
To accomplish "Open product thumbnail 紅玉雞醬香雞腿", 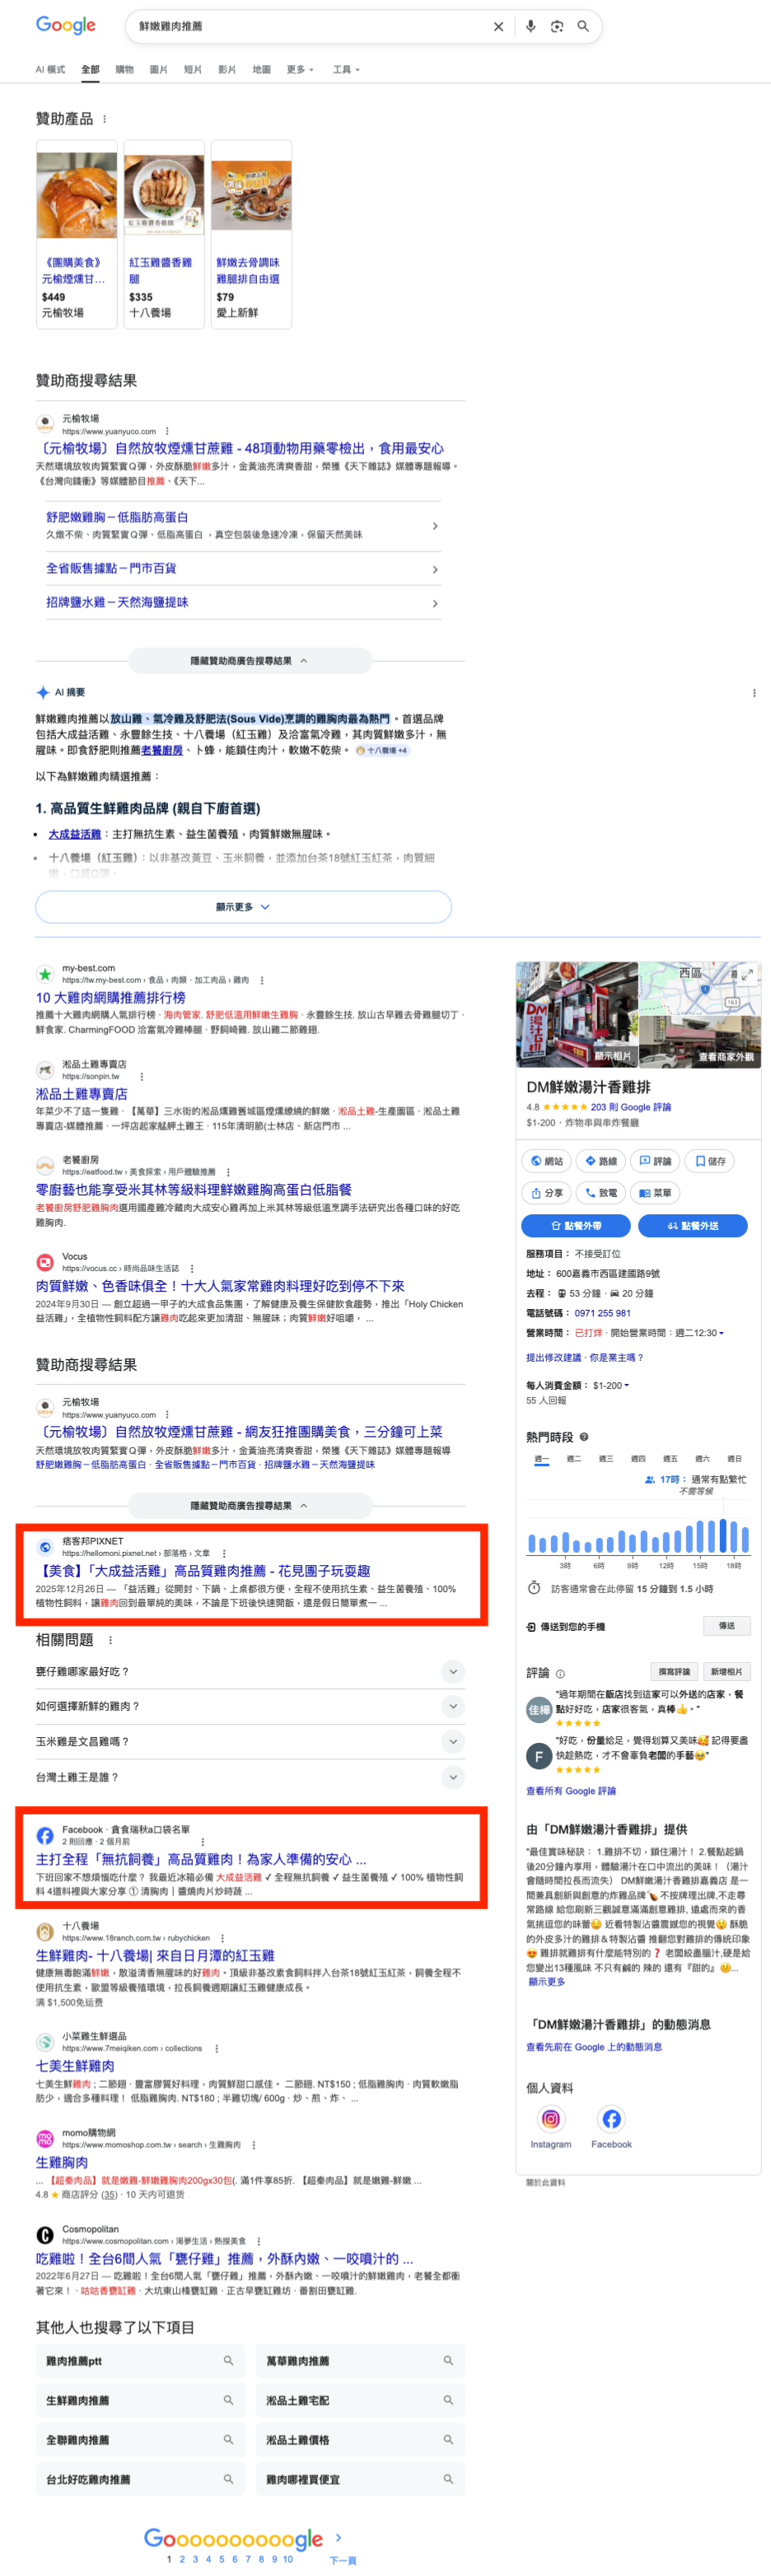I will [164, 194].
